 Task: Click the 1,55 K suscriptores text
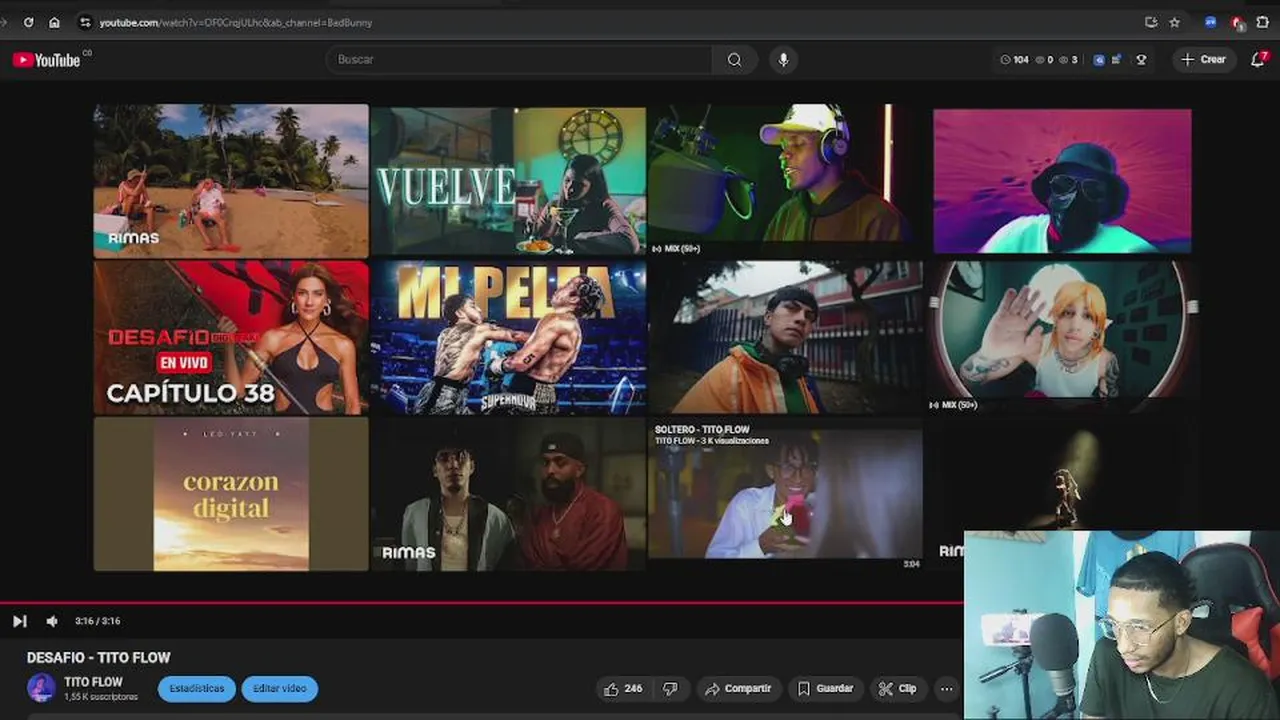(x=101, y=697)
